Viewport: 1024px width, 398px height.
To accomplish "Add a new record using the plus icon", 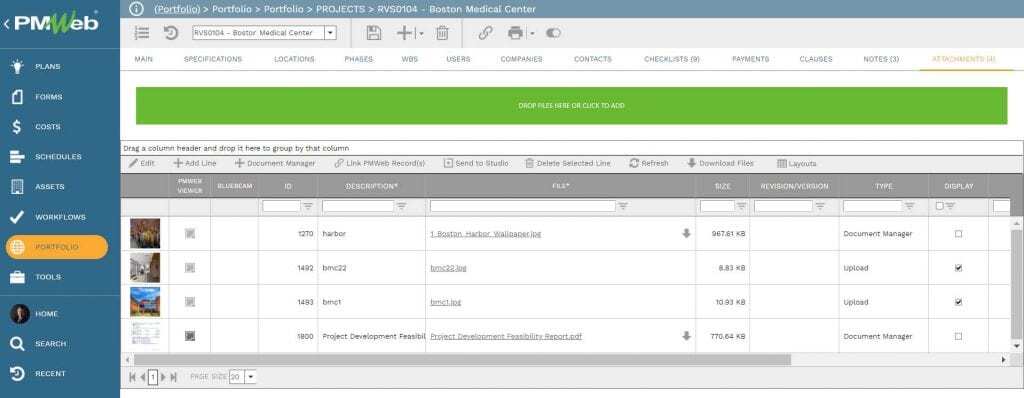I will point(405,33).
